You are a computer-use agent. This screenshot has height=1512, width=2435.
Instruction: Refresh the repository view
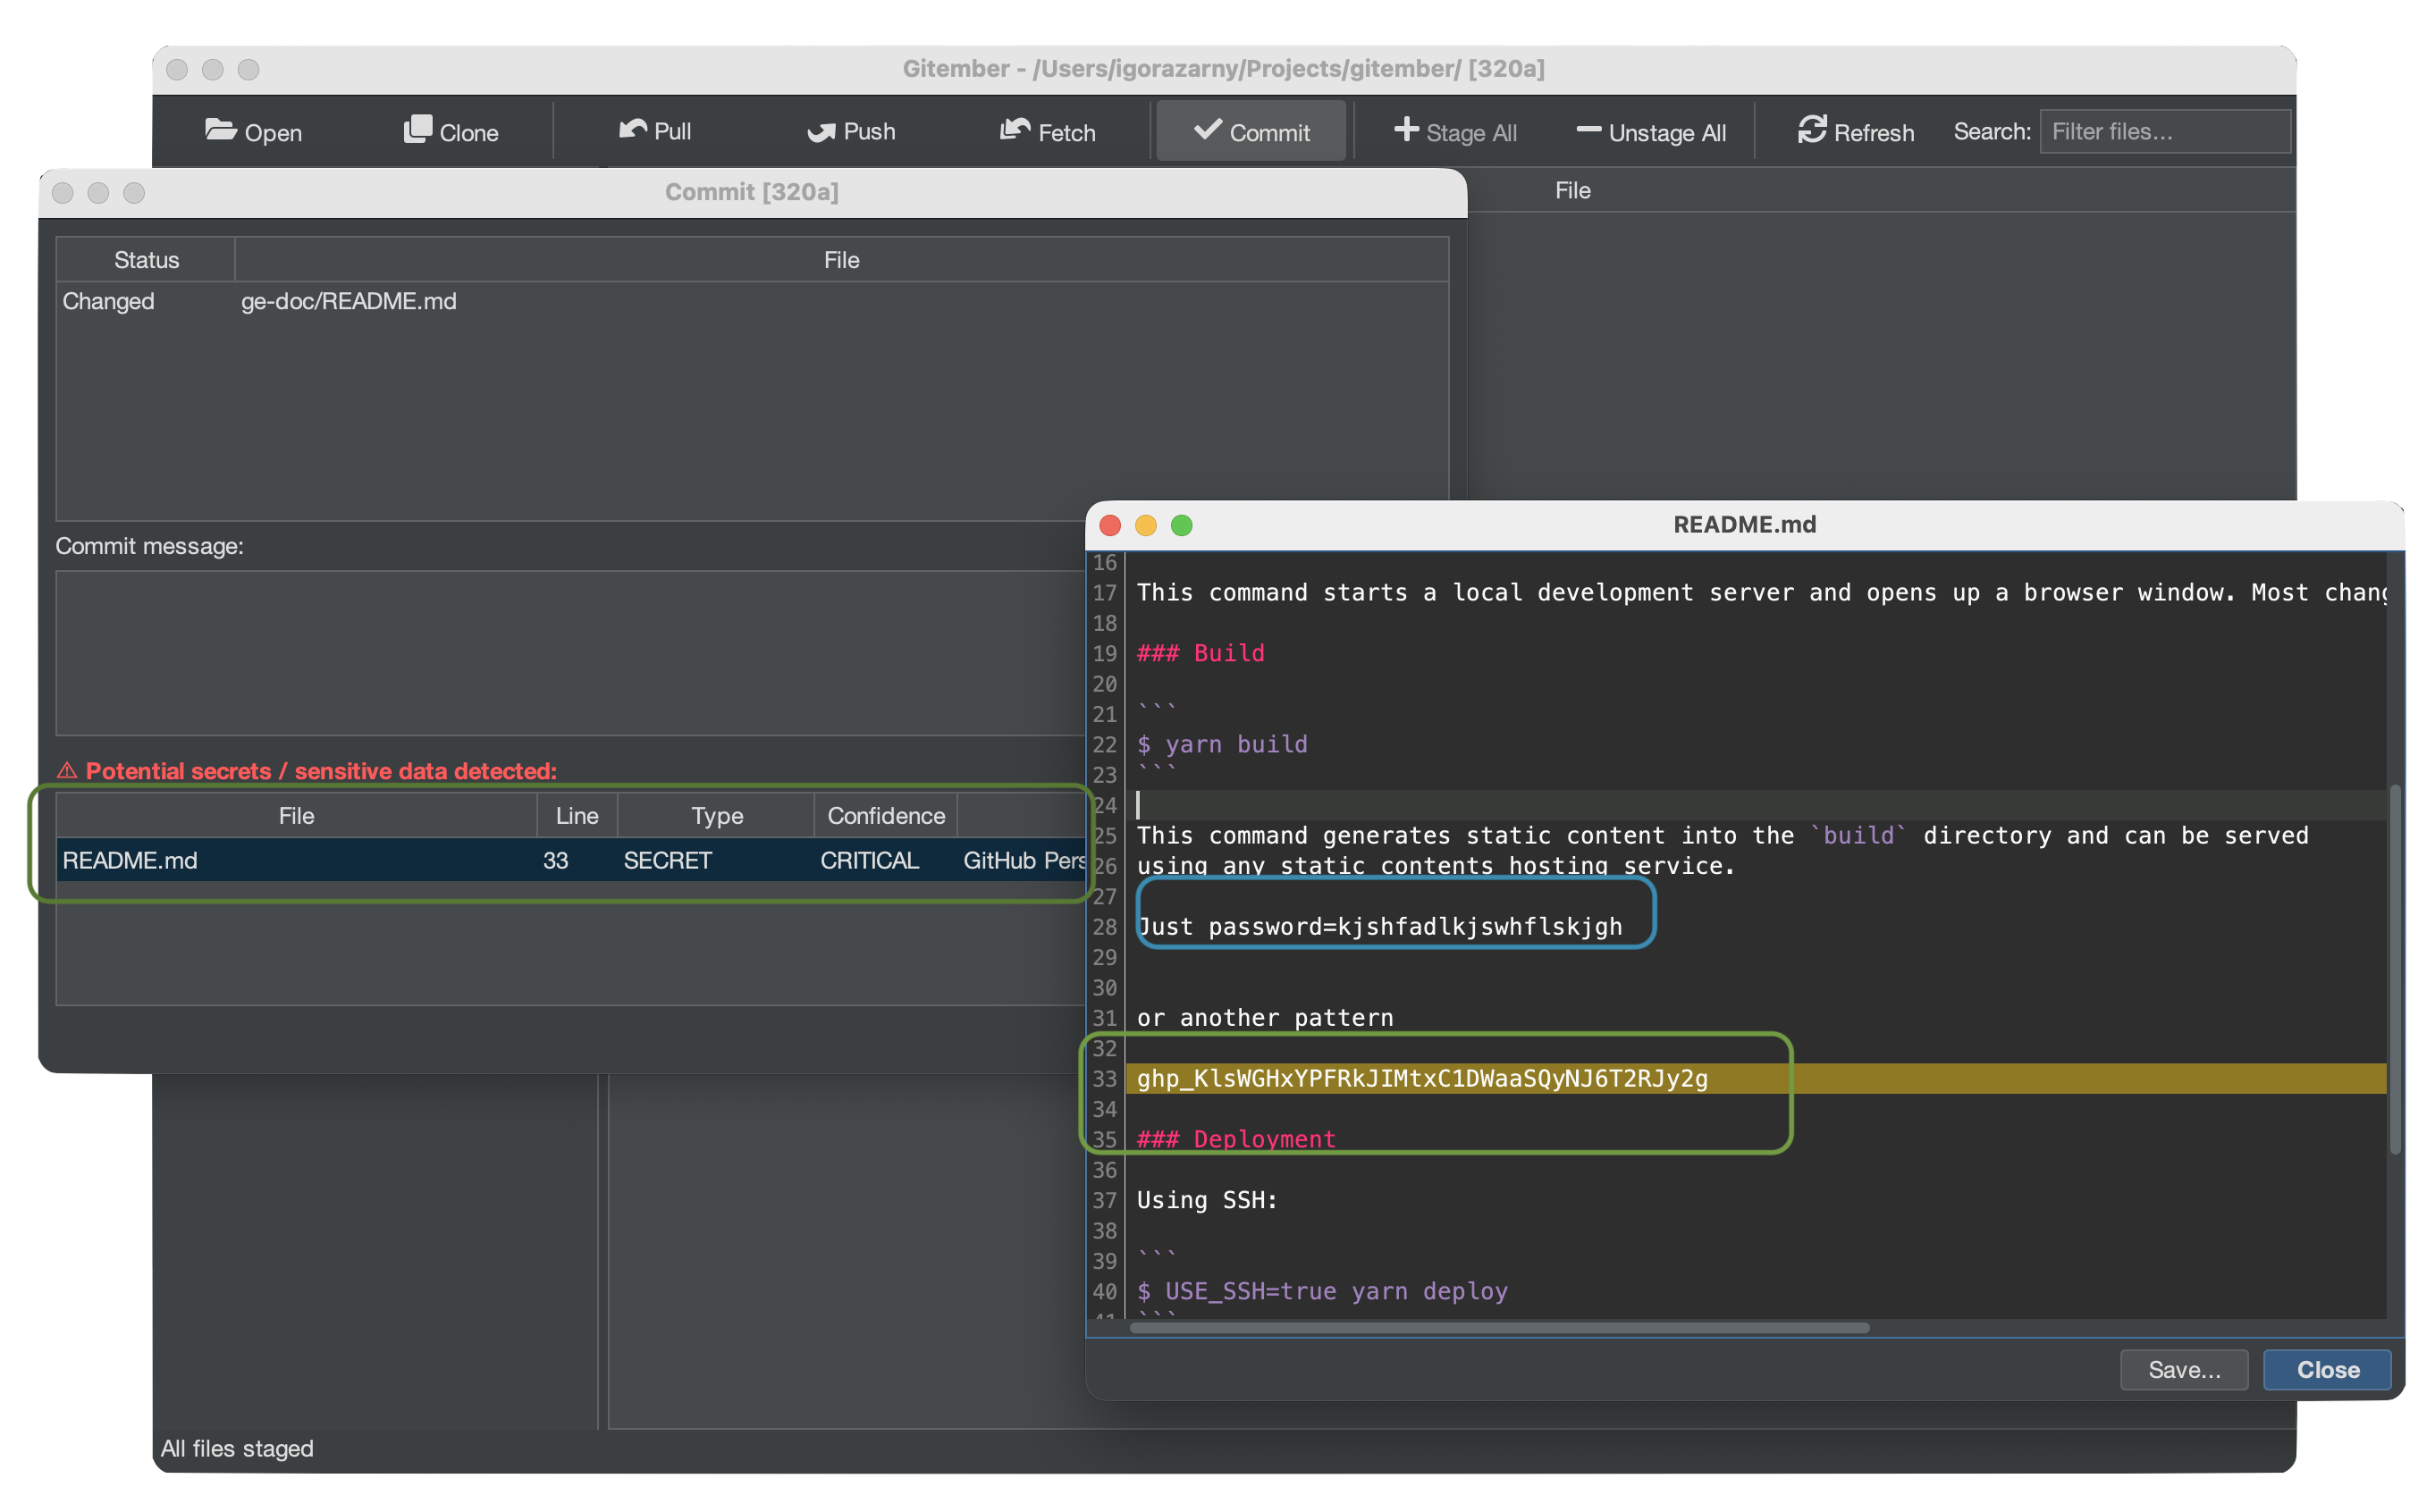click(1813, 130)
